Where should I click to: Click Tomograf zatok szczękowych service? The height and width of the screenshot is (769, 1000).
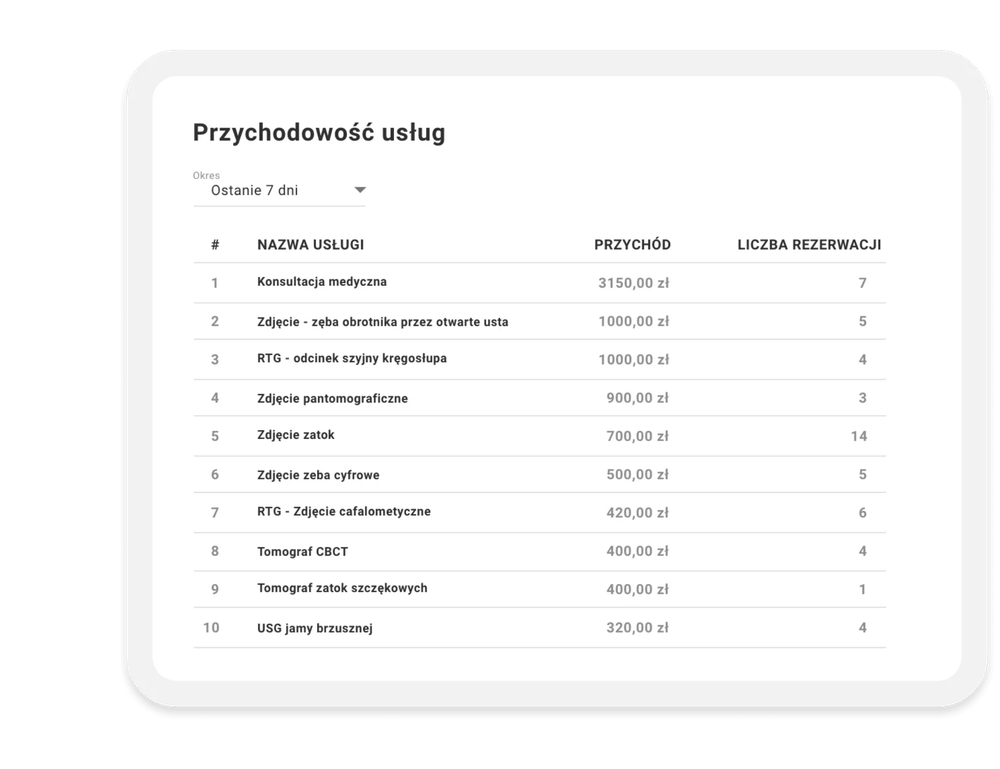(342, 588)
